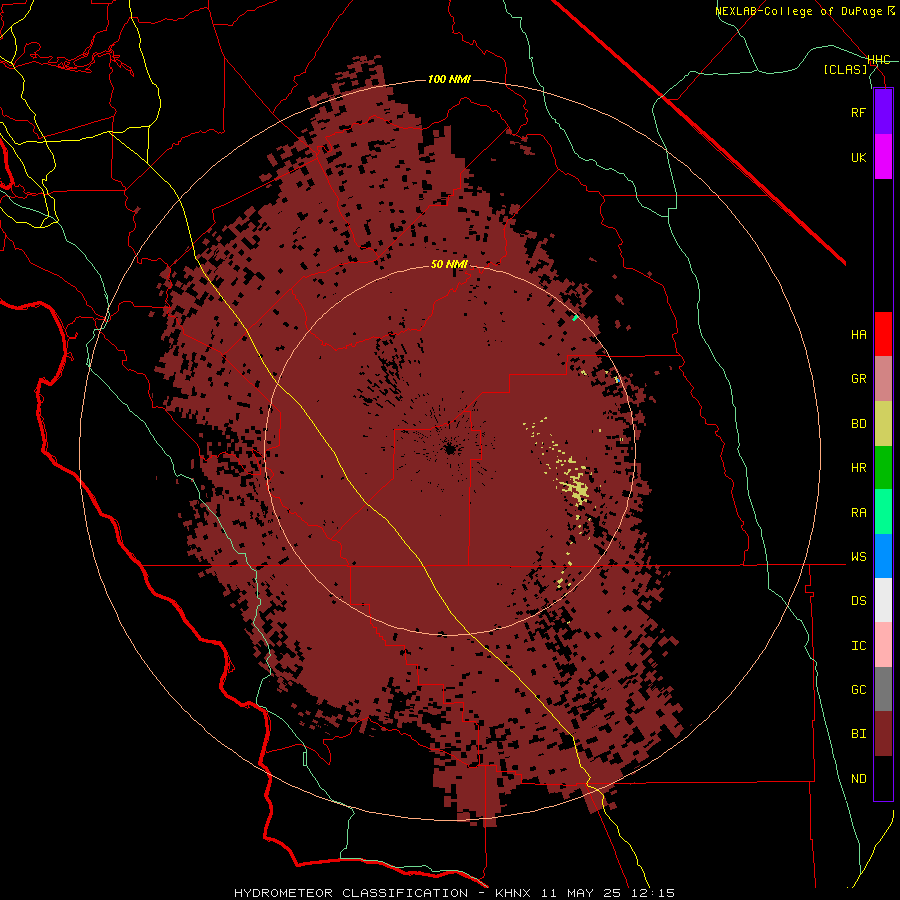Screen dimensions: 900x900
Task: Click the RF purple legend swatch
Action: pos(883,112)
